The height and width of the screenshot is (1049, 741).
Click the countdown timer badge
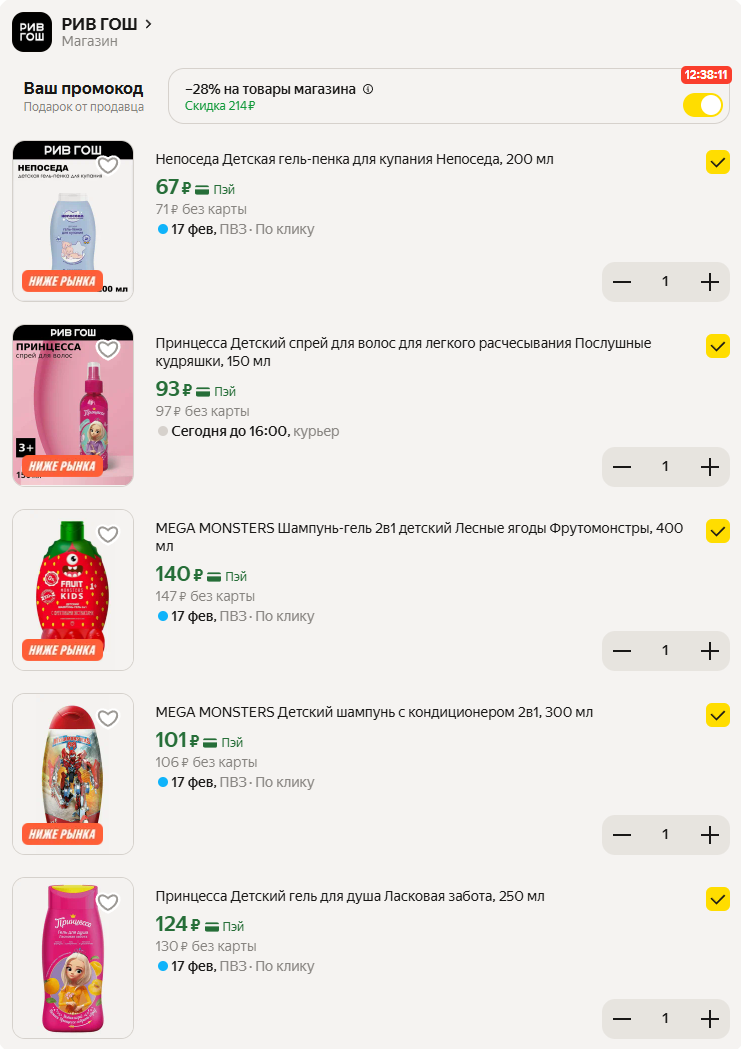(705, 75)
